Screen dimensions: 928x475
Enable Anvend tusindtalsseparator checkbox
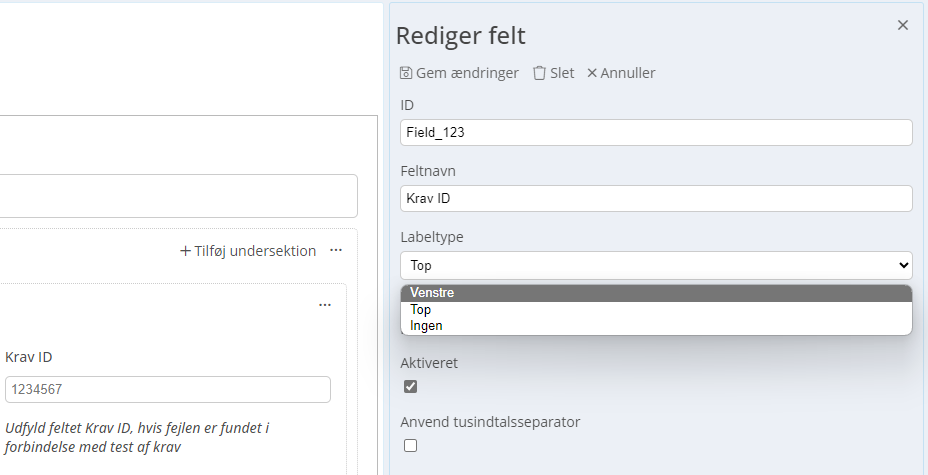coord(410,445)
